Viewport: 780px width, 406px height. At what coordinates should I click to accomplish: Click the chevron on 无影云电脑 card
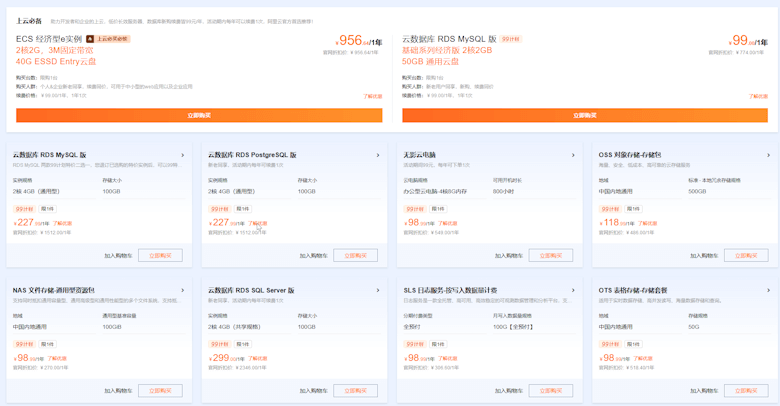tap(573, 155)
